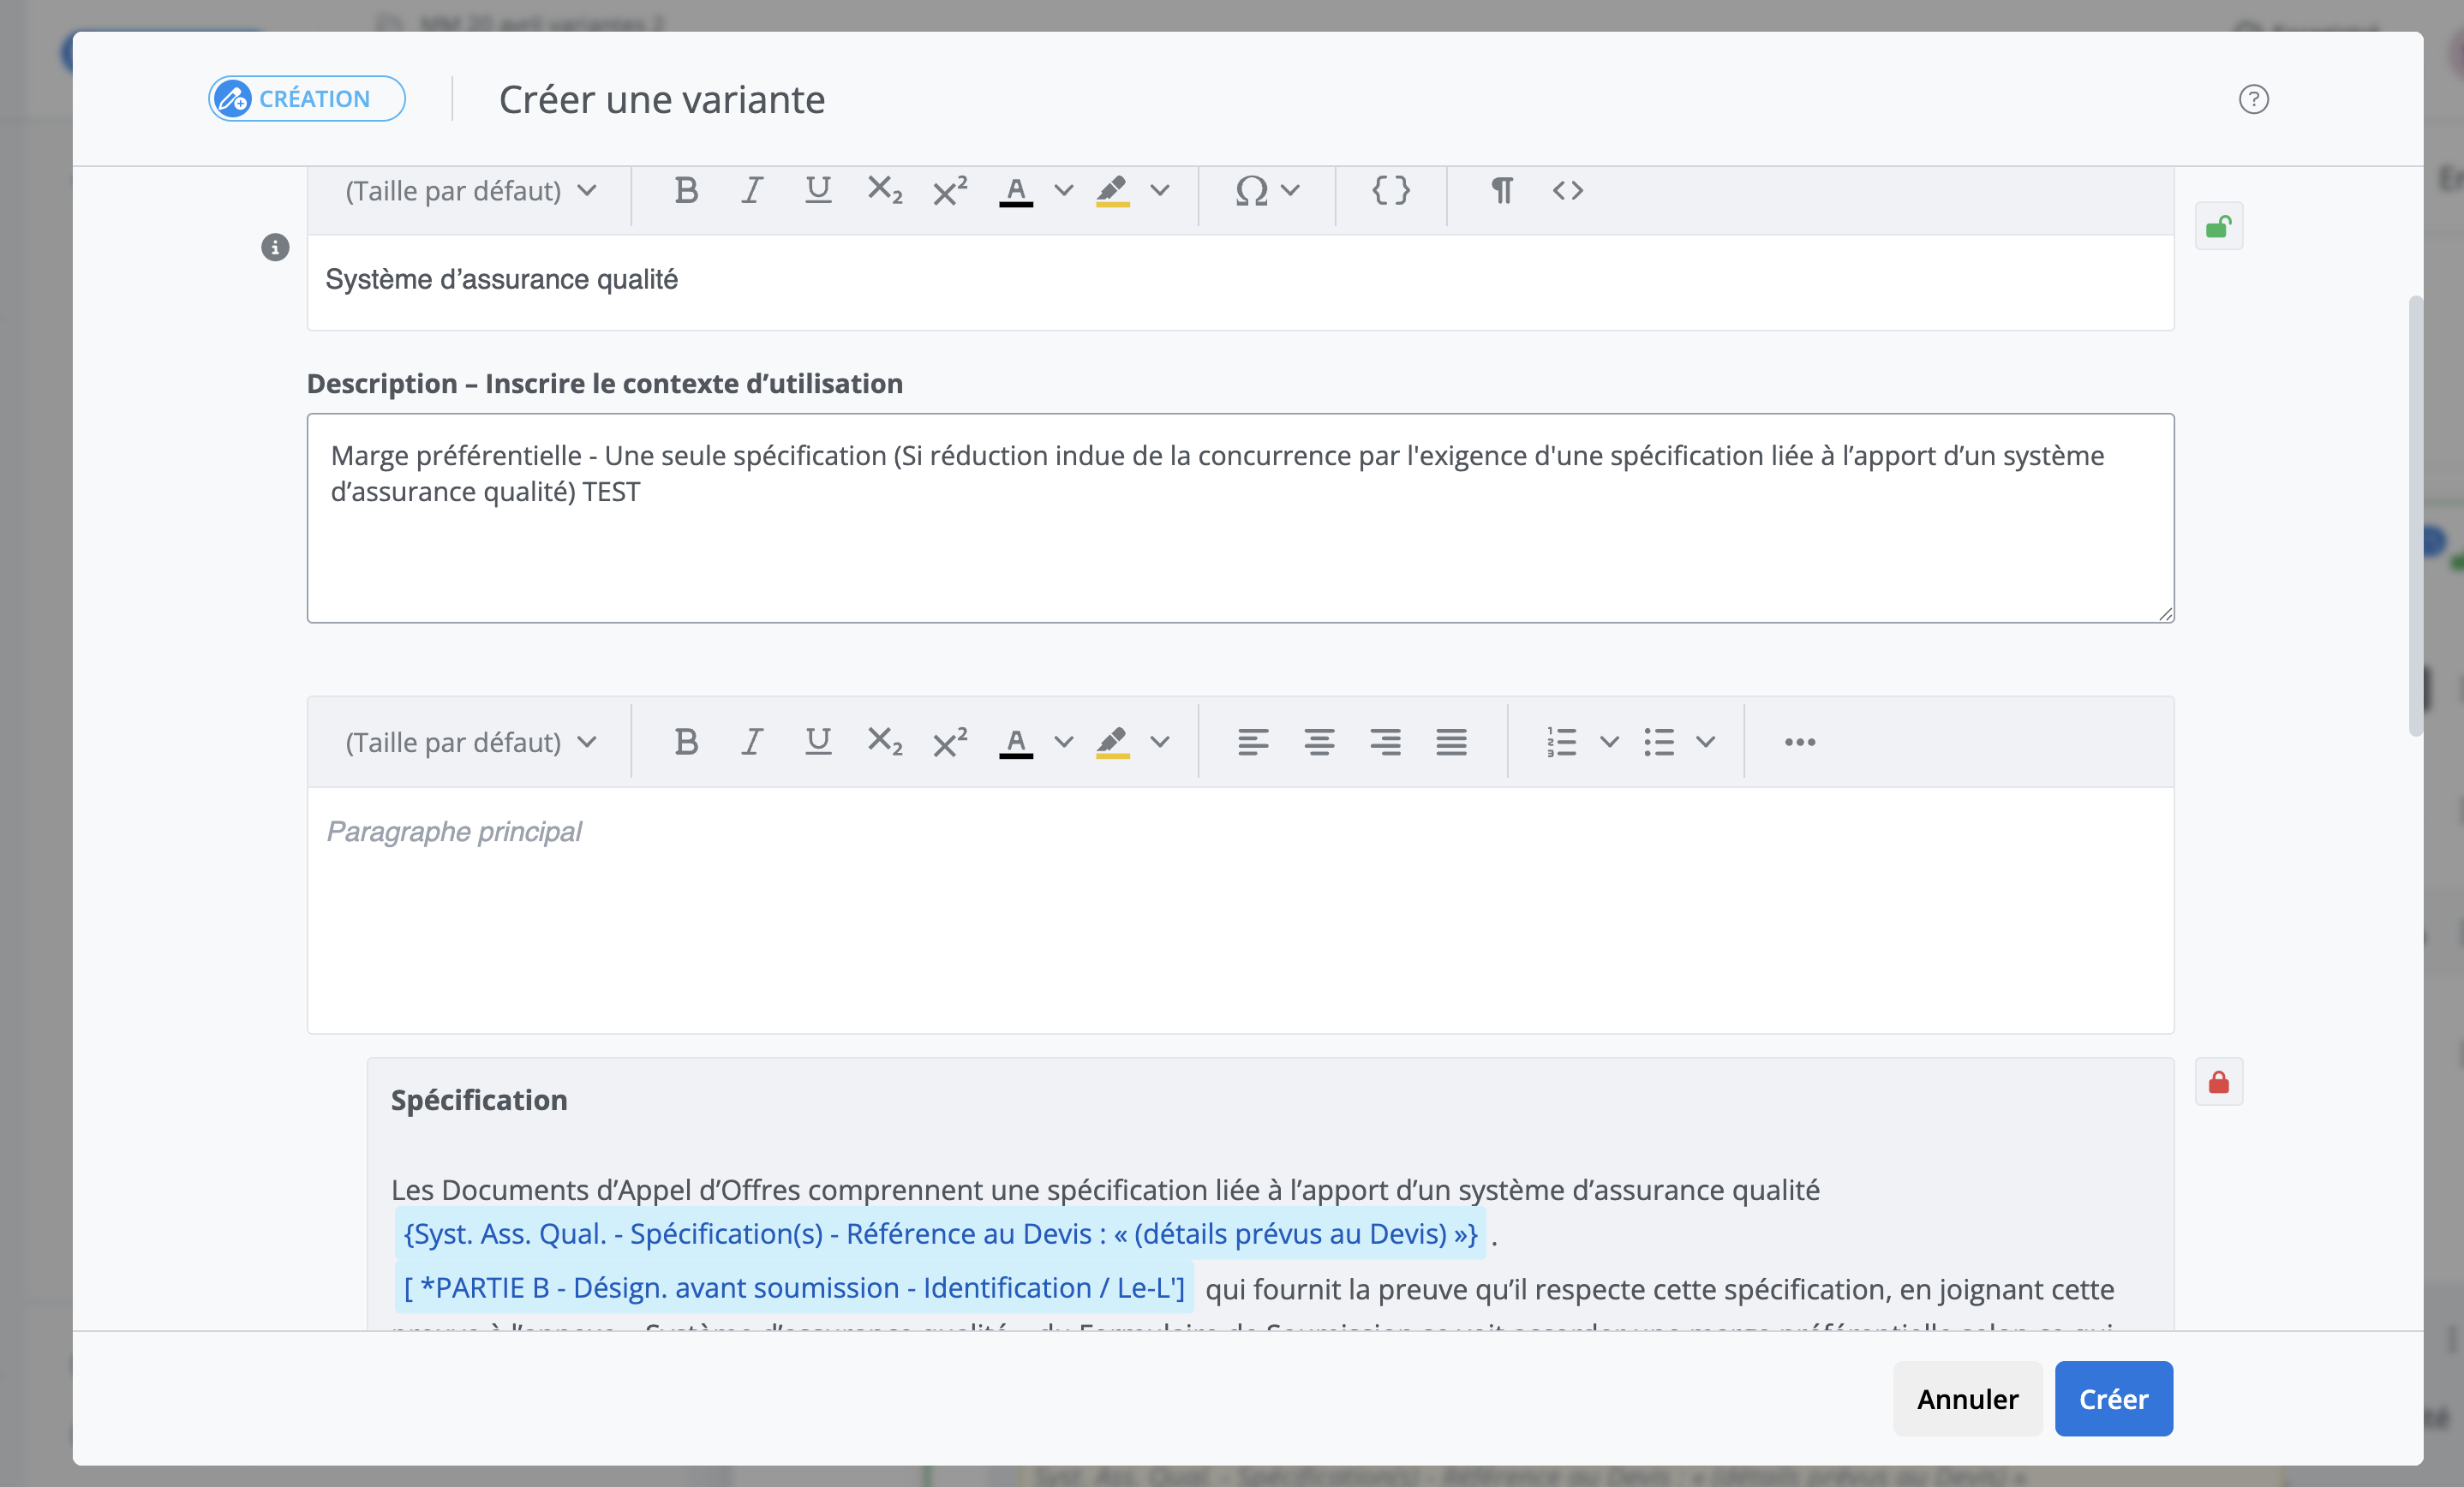Open highlight color picker in paragraph toolbar
2464x1487 pixels.
coord(1160,742)
